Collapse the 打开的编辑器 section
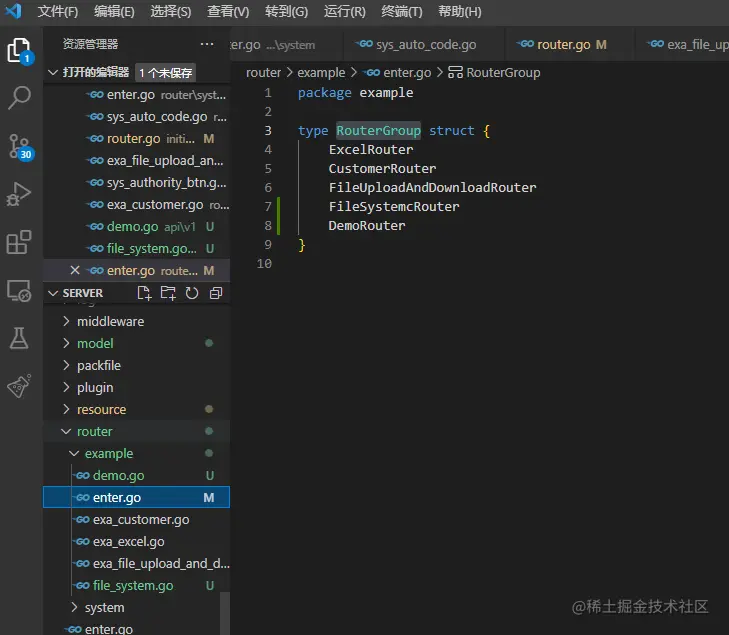The image size is (729, 635). pyautogui.click(x=96, y=73)
